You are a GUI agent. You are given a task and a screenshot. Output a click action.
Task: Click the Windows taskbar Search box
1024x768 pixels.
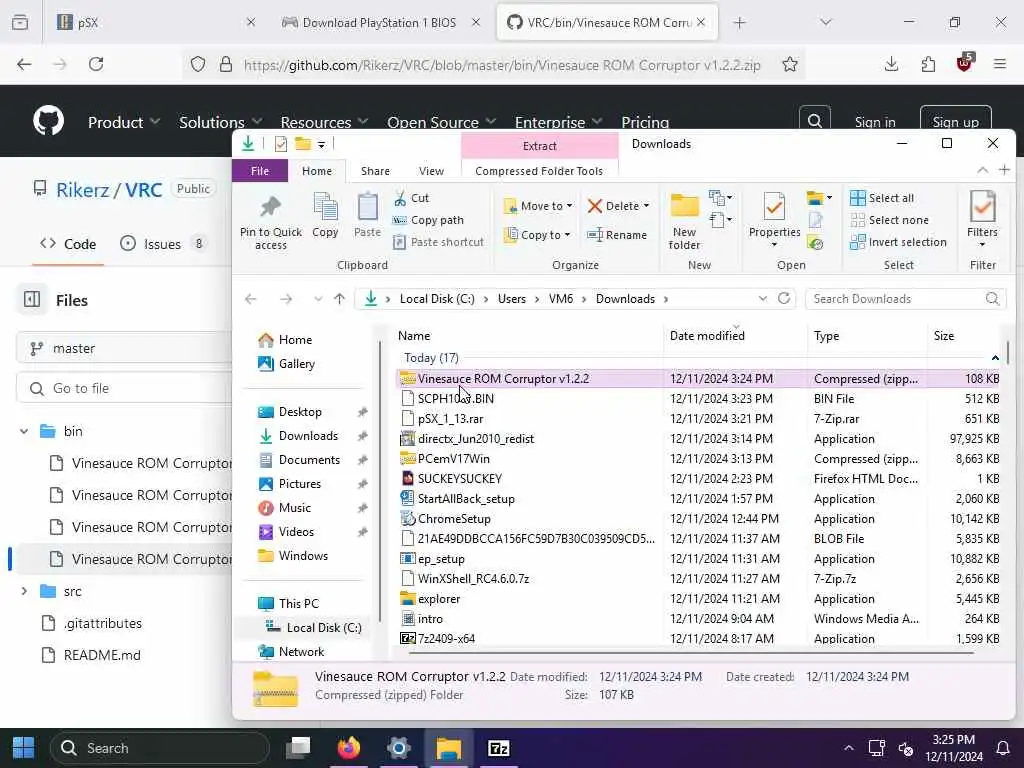click(x=160, y=748)
